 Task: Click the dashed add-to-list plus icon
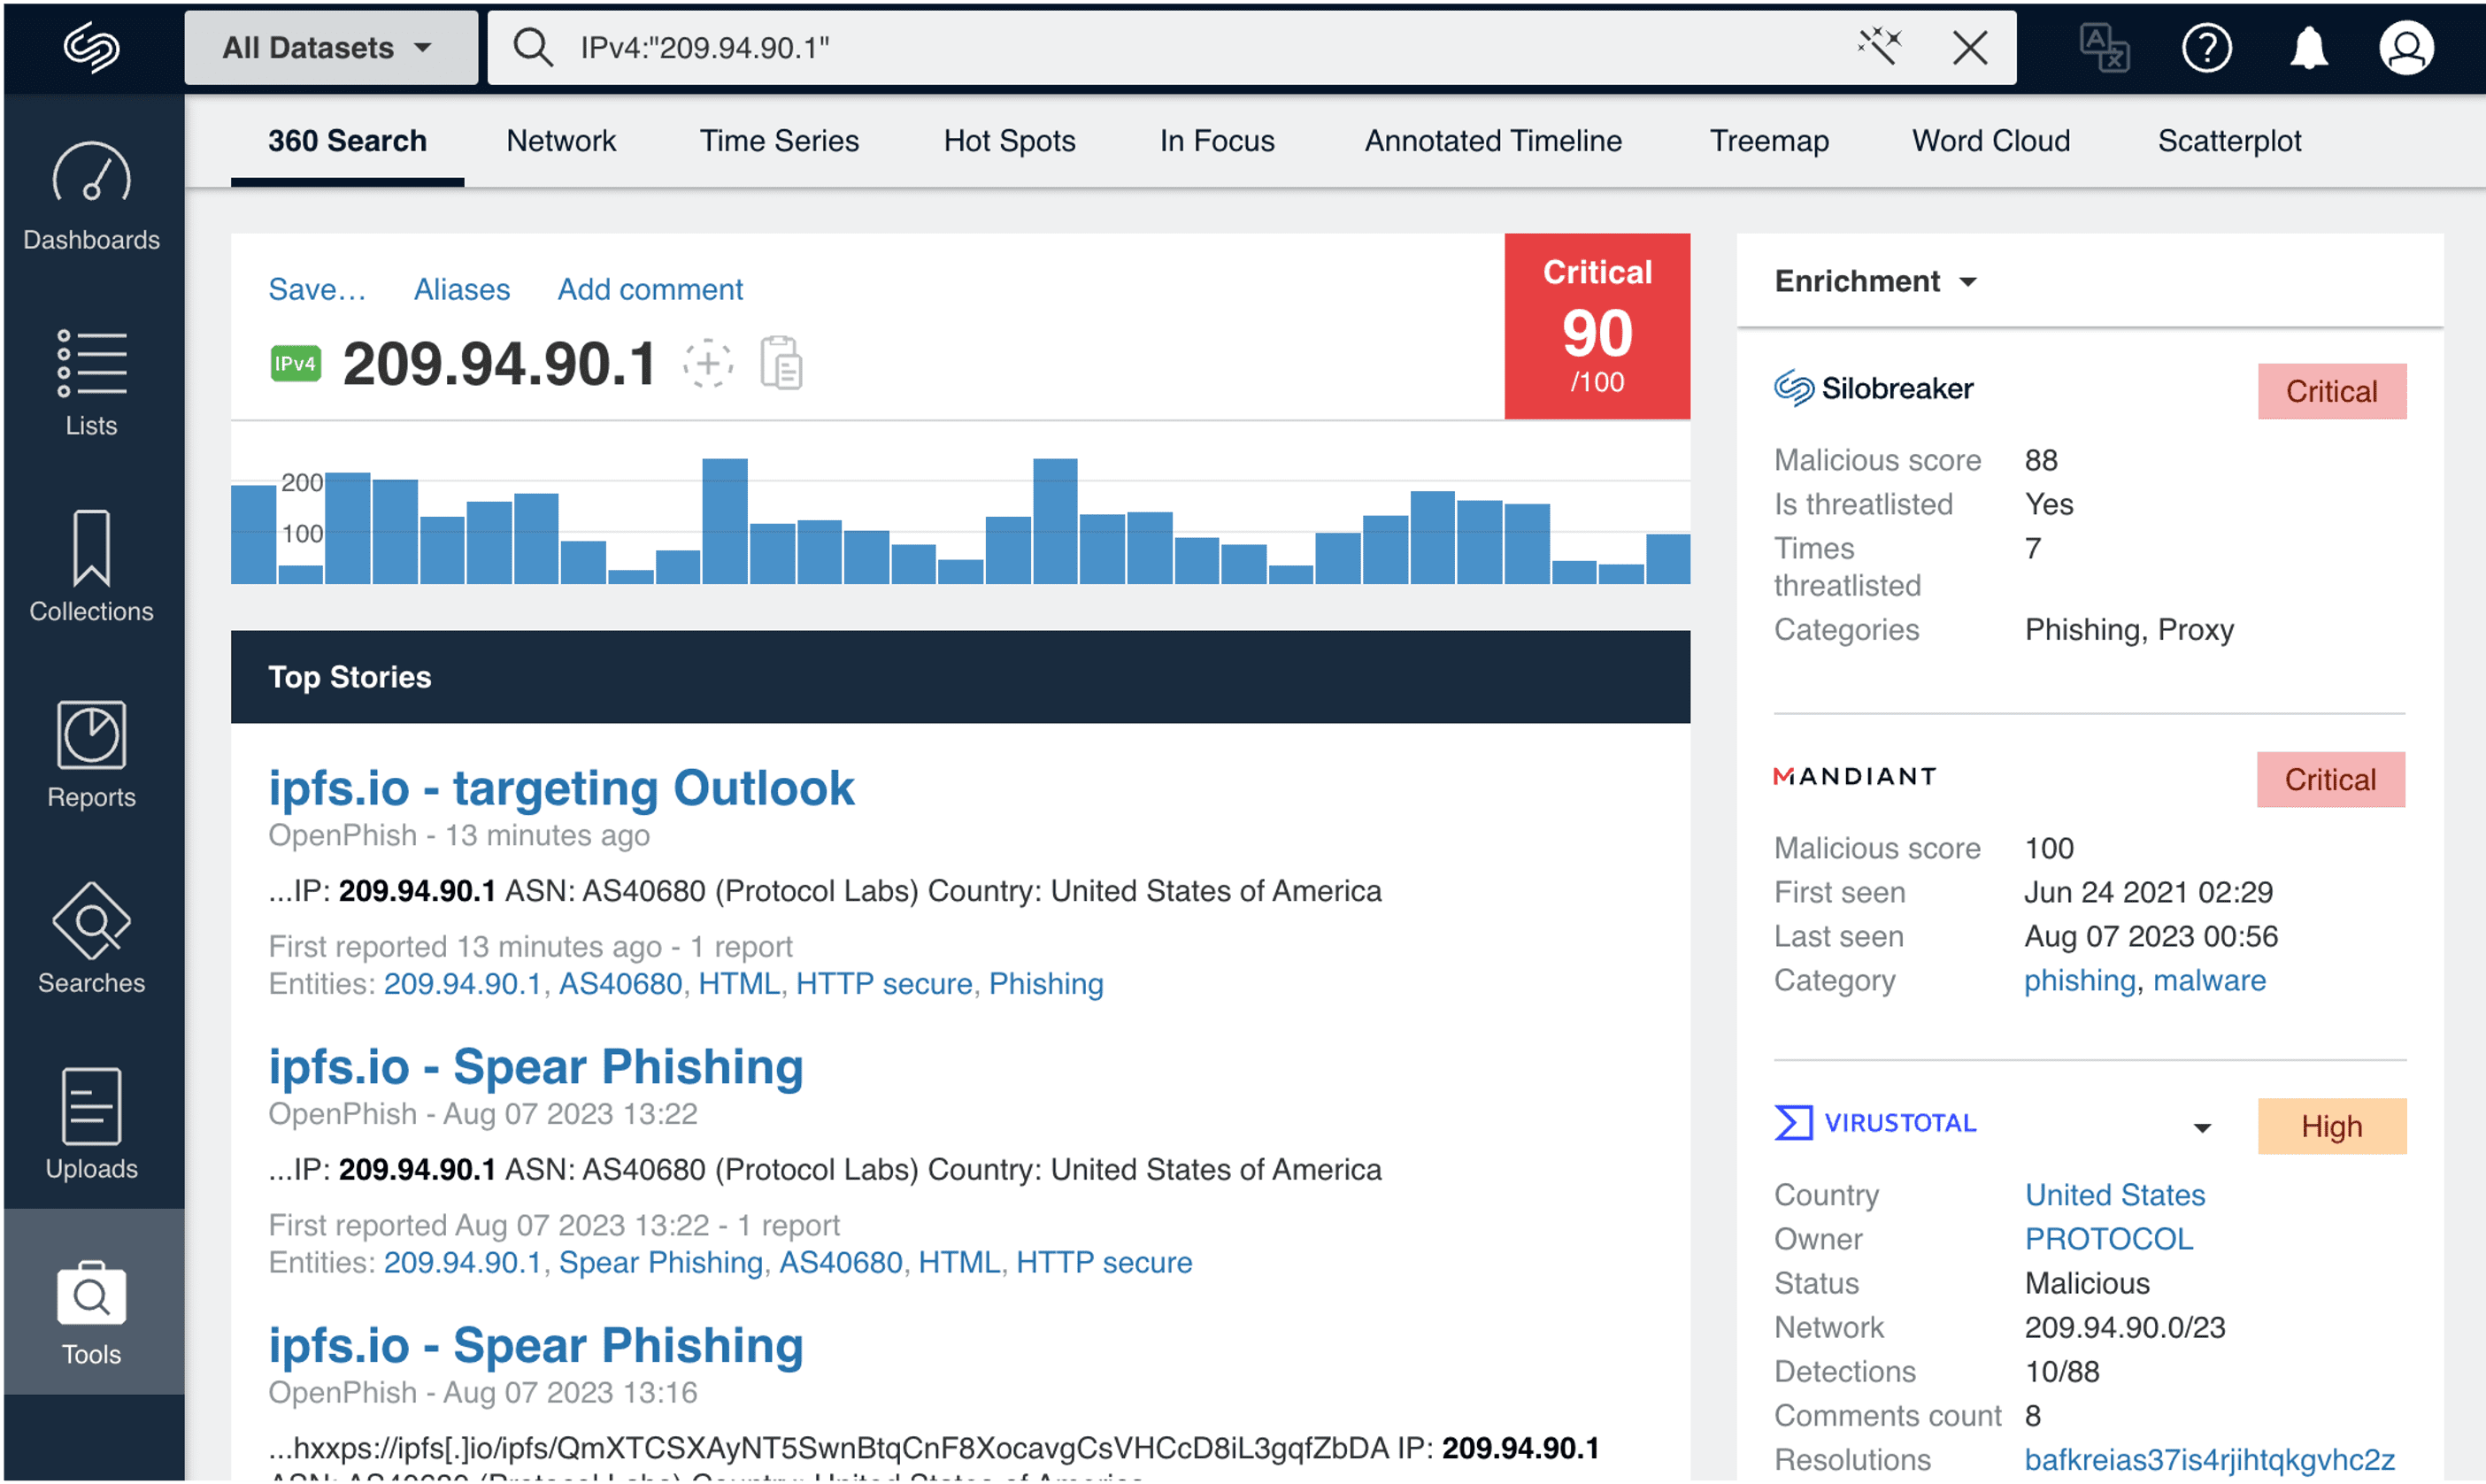[708, 362]
